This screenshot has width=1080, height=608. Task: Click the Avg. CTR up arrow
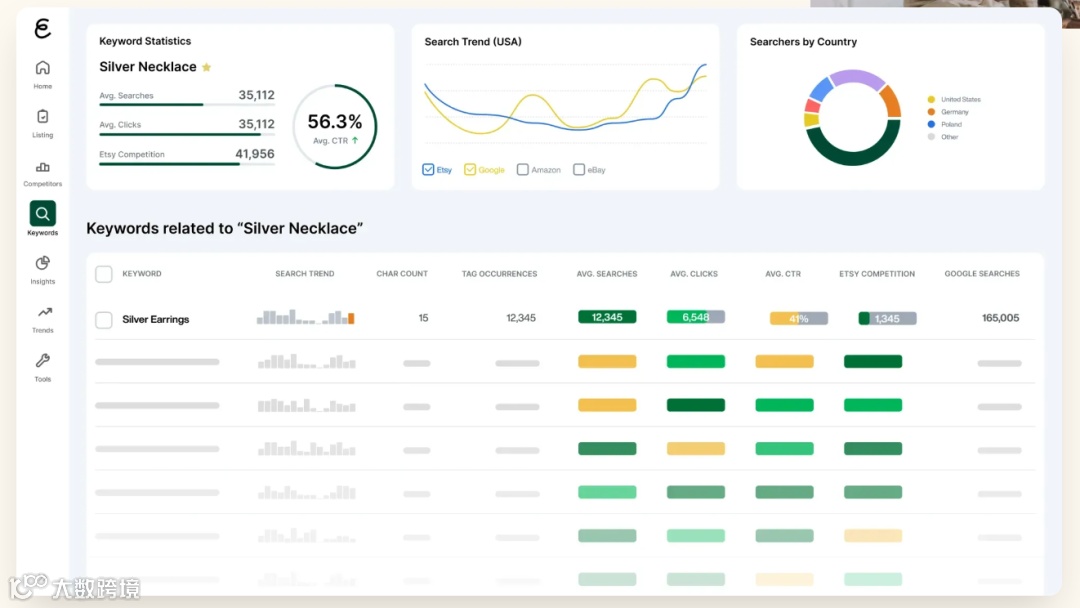tap(355, 140)
